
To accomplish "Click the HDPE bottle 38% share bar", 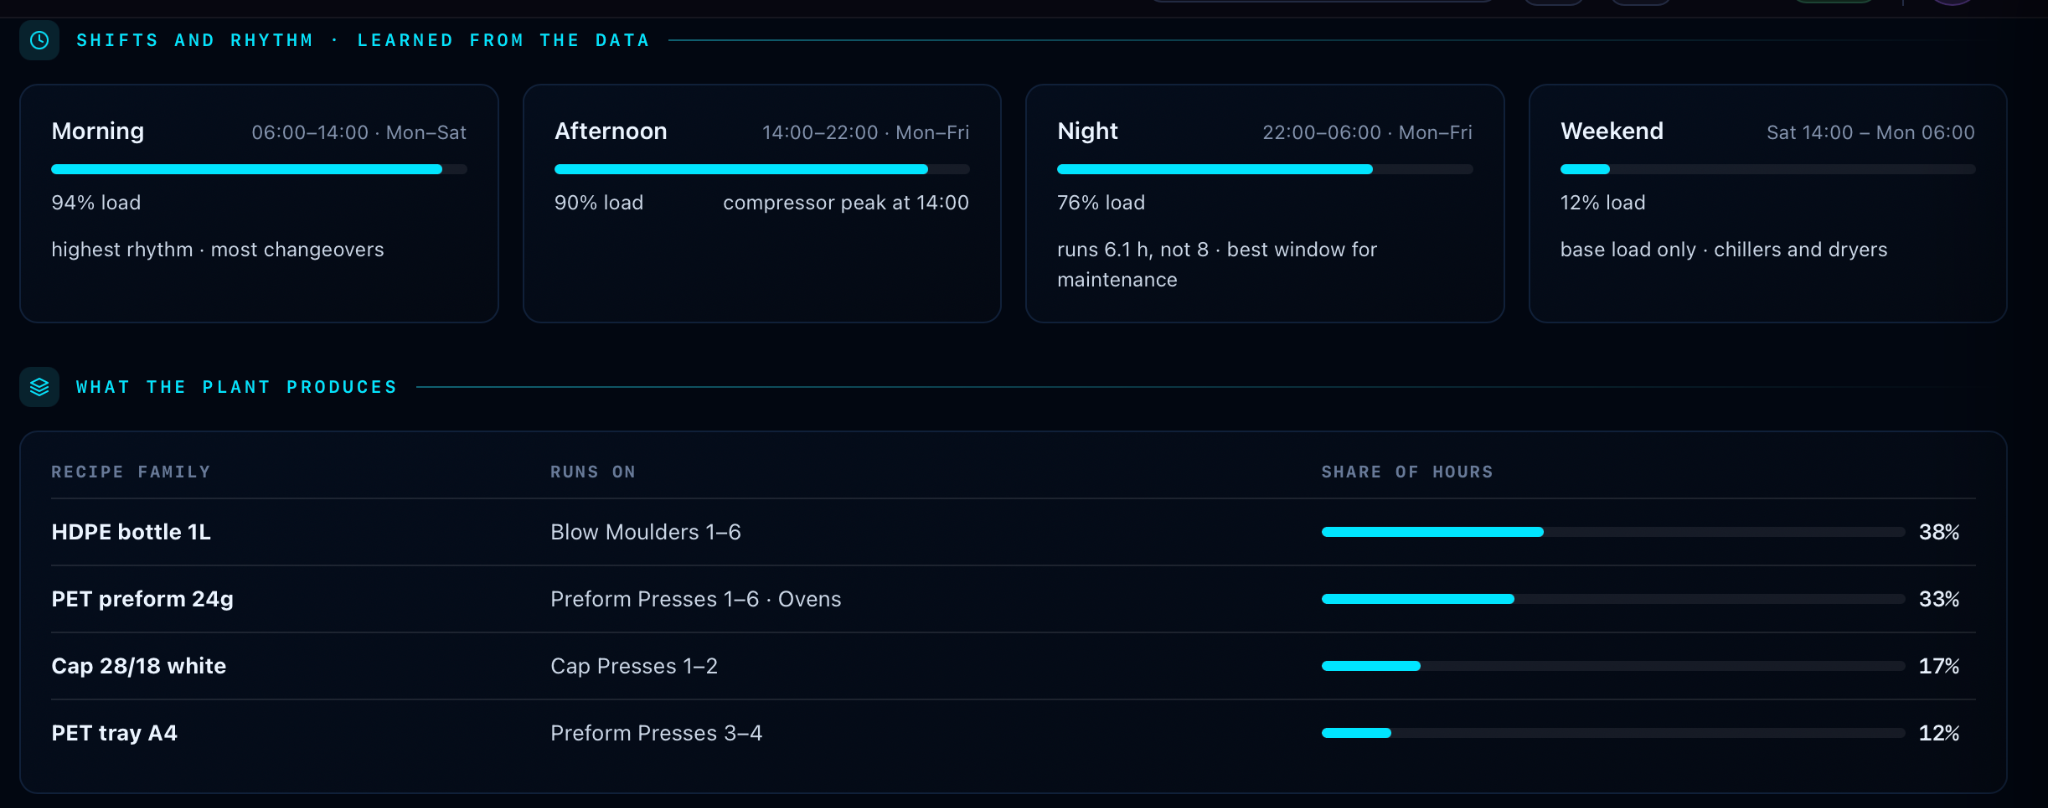I will click(x=1613, y=532).
